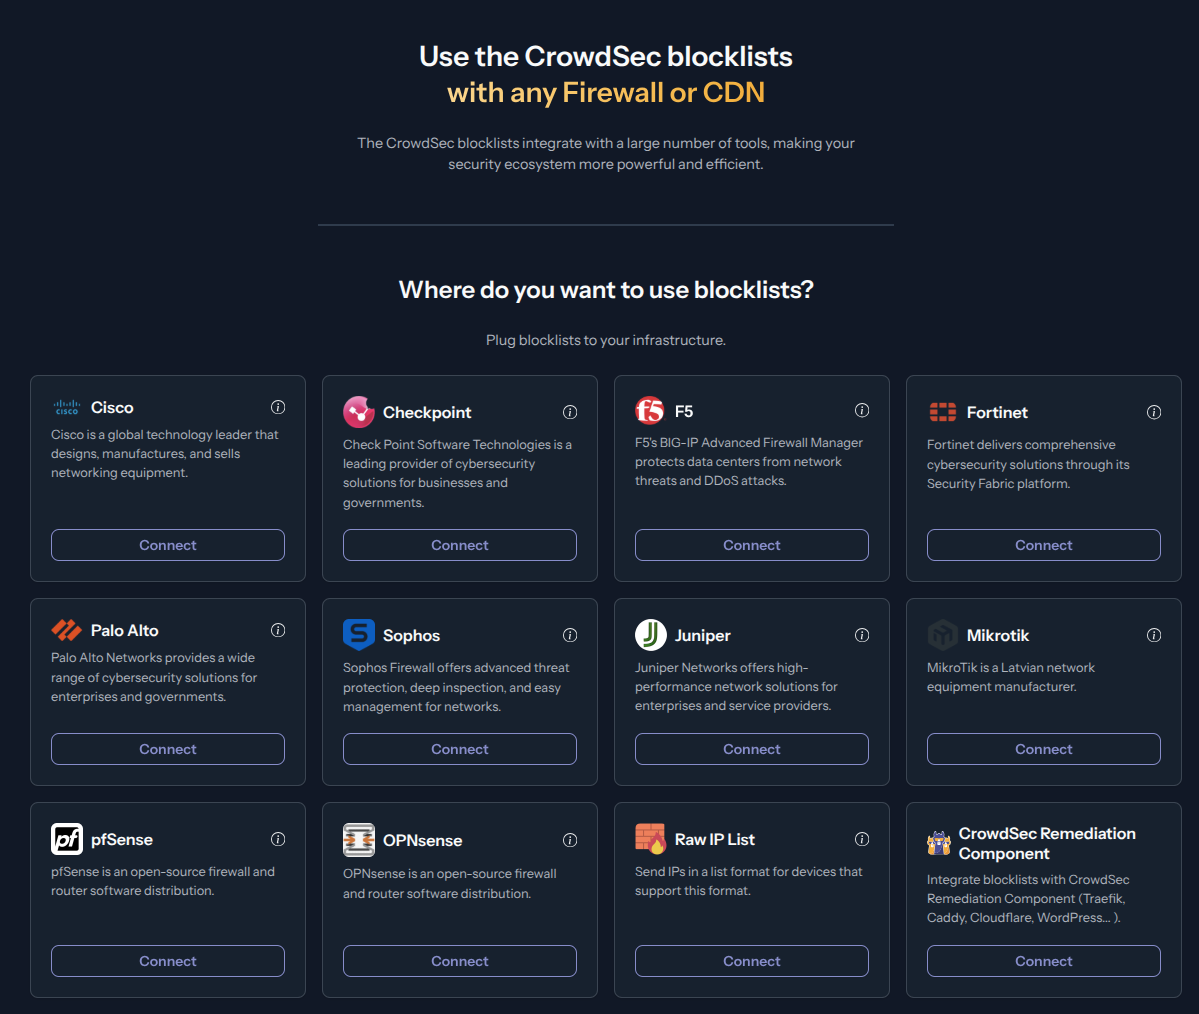Image resolution: width=1199 pixels, height=1014 pixels.
Task: Connect the Juniper integration
Action: point(751,748)
